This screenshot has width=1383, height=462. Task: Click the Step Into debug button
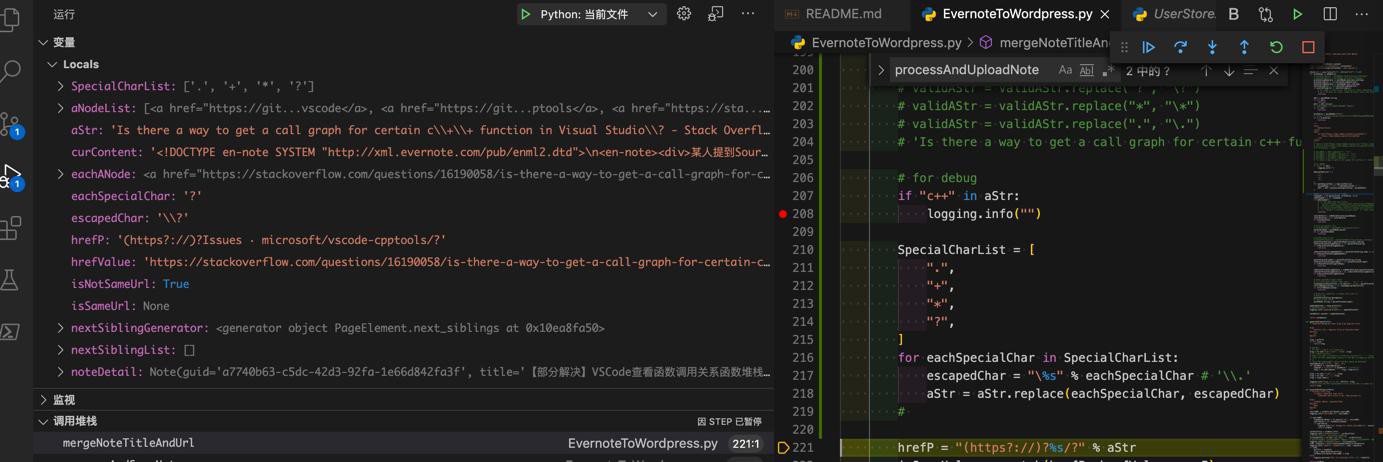1213,47
